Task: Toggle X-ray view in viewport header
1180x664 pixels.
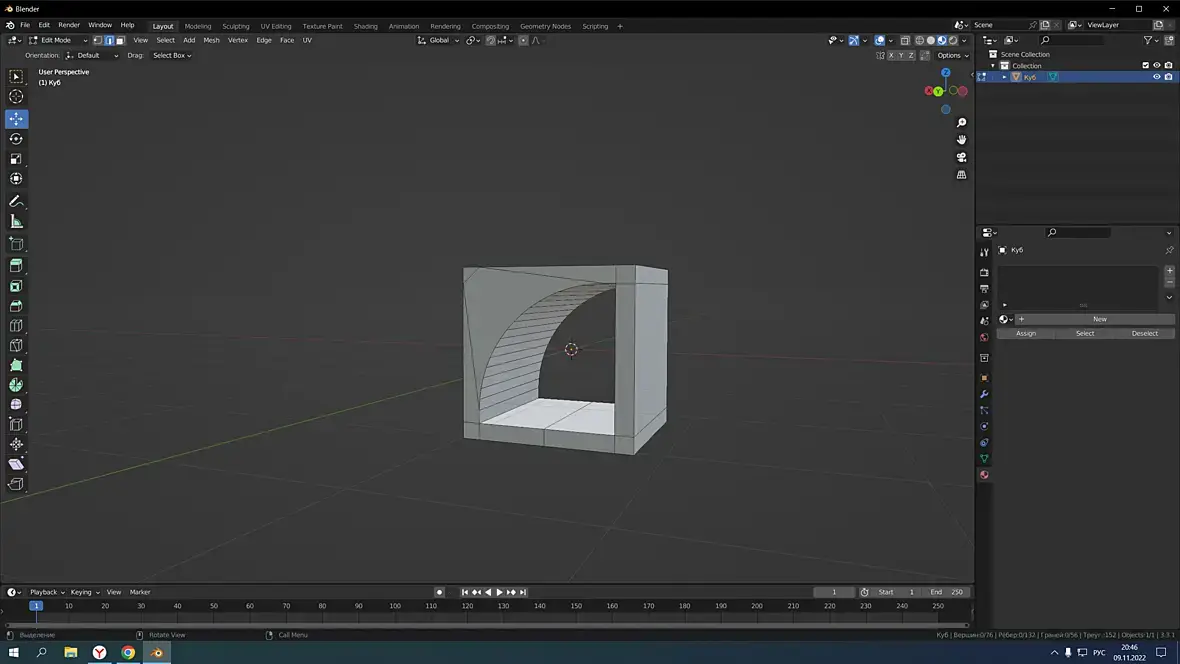Action: 904,41
